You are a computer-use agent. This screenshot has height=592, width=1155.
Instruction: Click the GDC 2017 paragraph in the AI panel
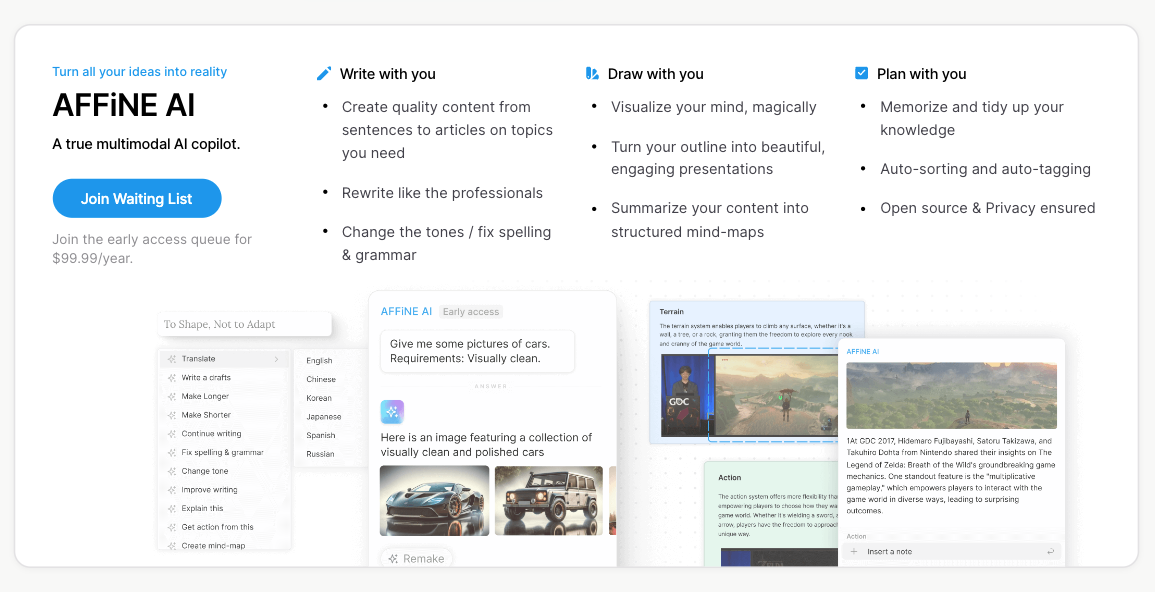coord(951,476)
